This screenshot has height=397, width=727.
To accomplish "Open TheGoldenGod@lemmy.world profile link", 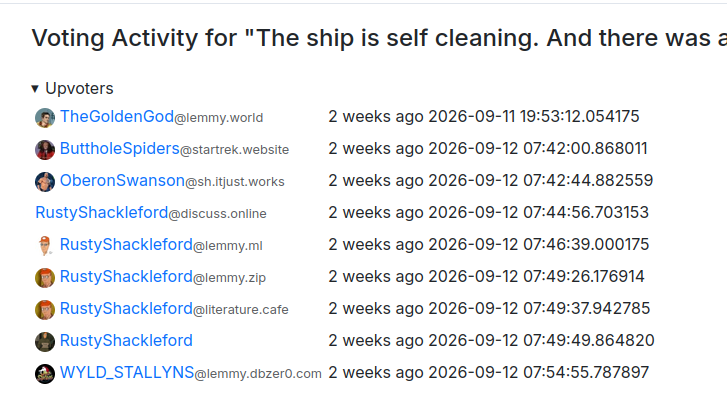I will pos(161,116).
